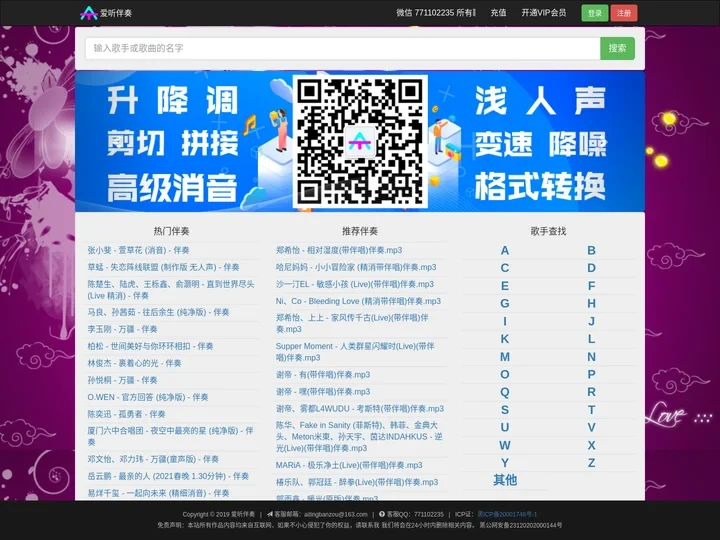Open 柏松 - 世间美好与你环环相扣 link
Image resolution: width=720 pixels, height=540 pixels.
(x=150, y=346)
